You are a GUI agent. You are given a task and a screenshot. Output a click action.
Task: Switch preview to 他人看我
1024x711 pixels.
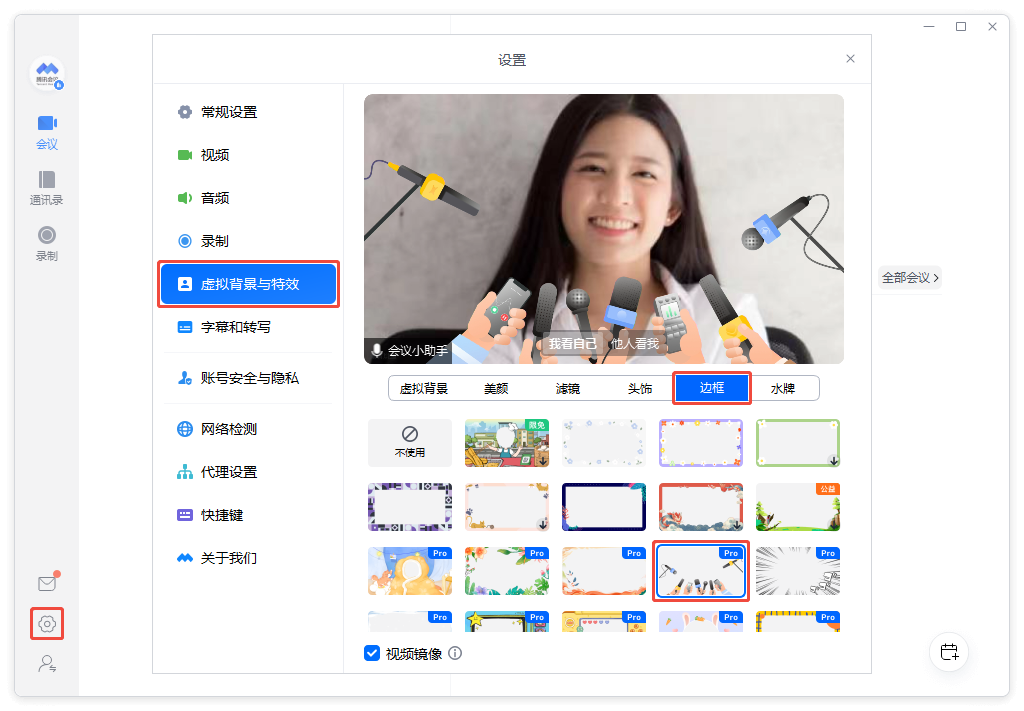coord(635,344)
